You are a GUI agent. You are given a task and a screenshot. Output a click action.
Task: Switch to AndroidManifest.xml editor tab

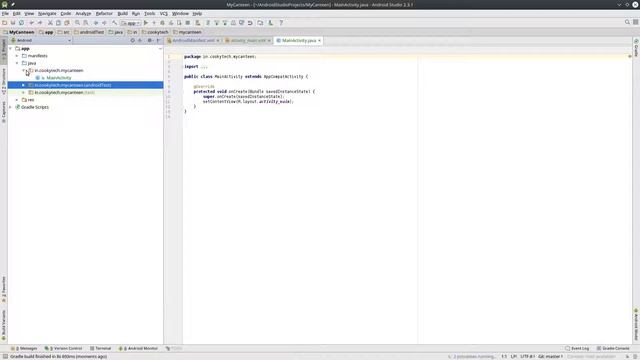click(x=193, y=41)
